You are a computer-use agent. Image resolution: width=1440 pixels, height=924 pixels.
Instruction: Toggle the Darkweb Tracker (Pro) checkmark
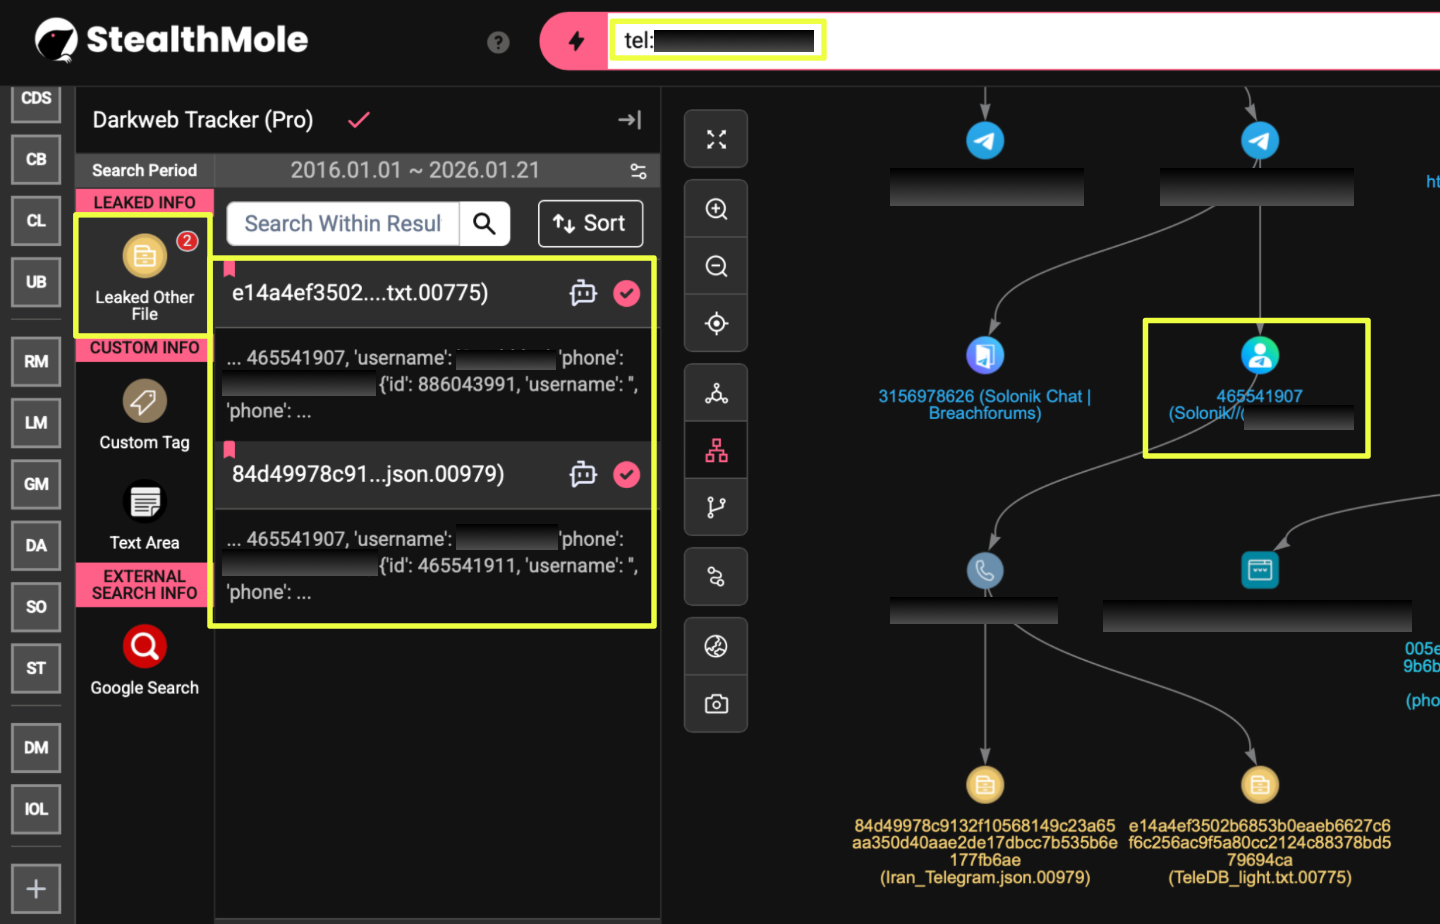click(x=359, y=120)
